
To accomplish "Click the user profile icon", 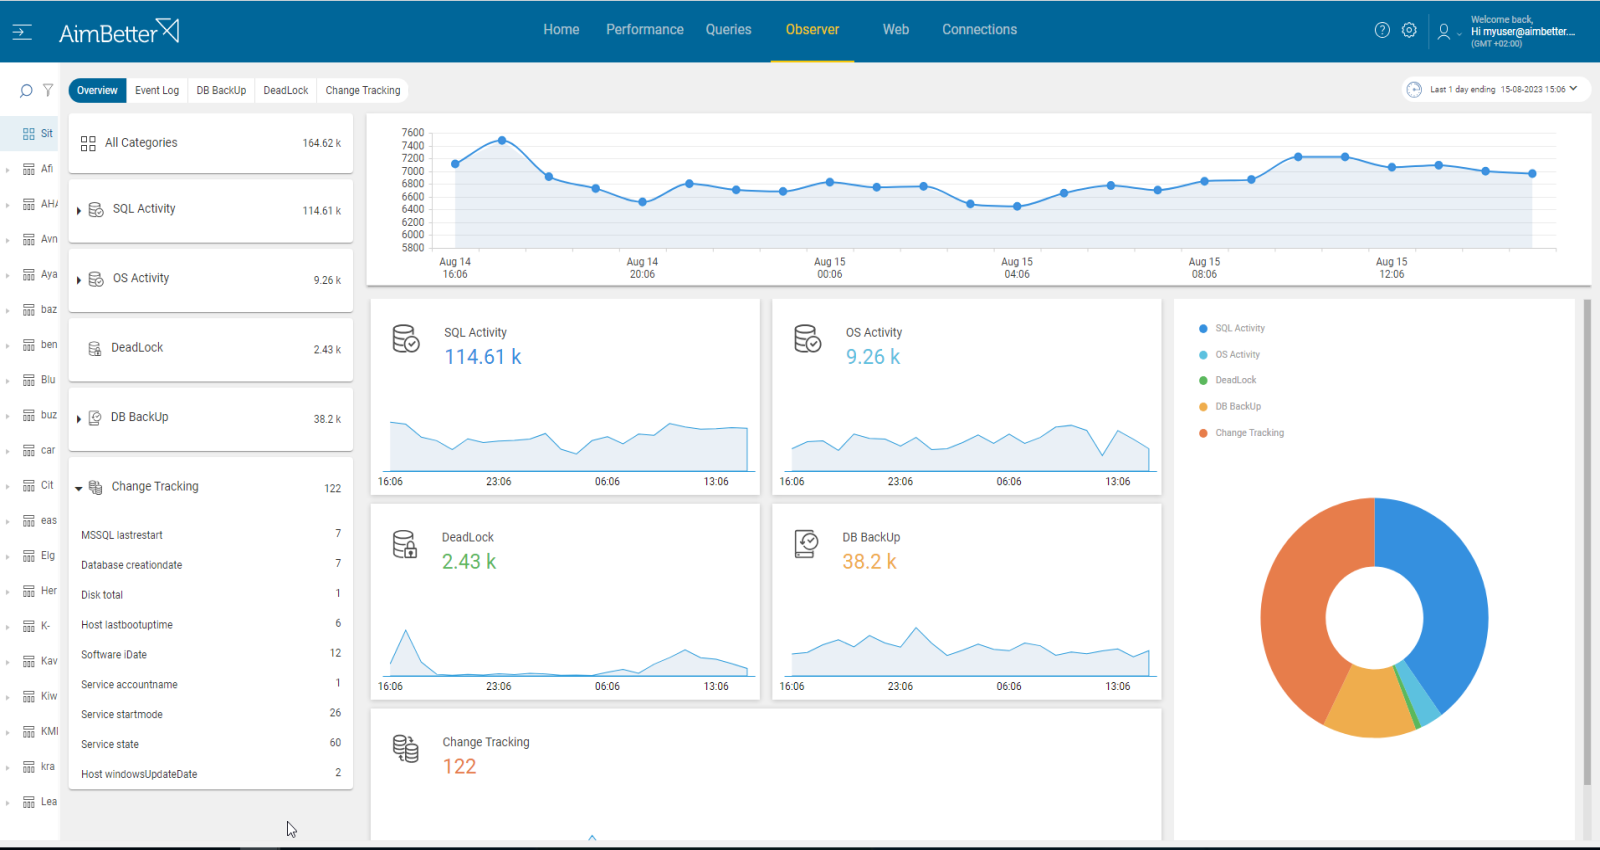I will click(x=1443, y=32).
